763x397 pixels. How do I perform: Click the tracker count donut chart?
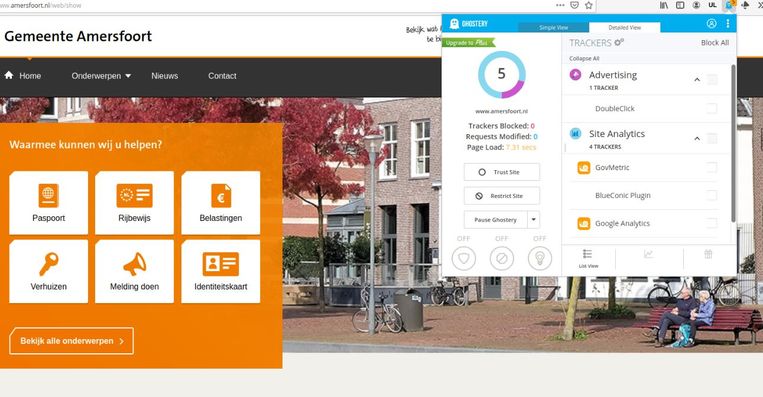click(502, 74)
